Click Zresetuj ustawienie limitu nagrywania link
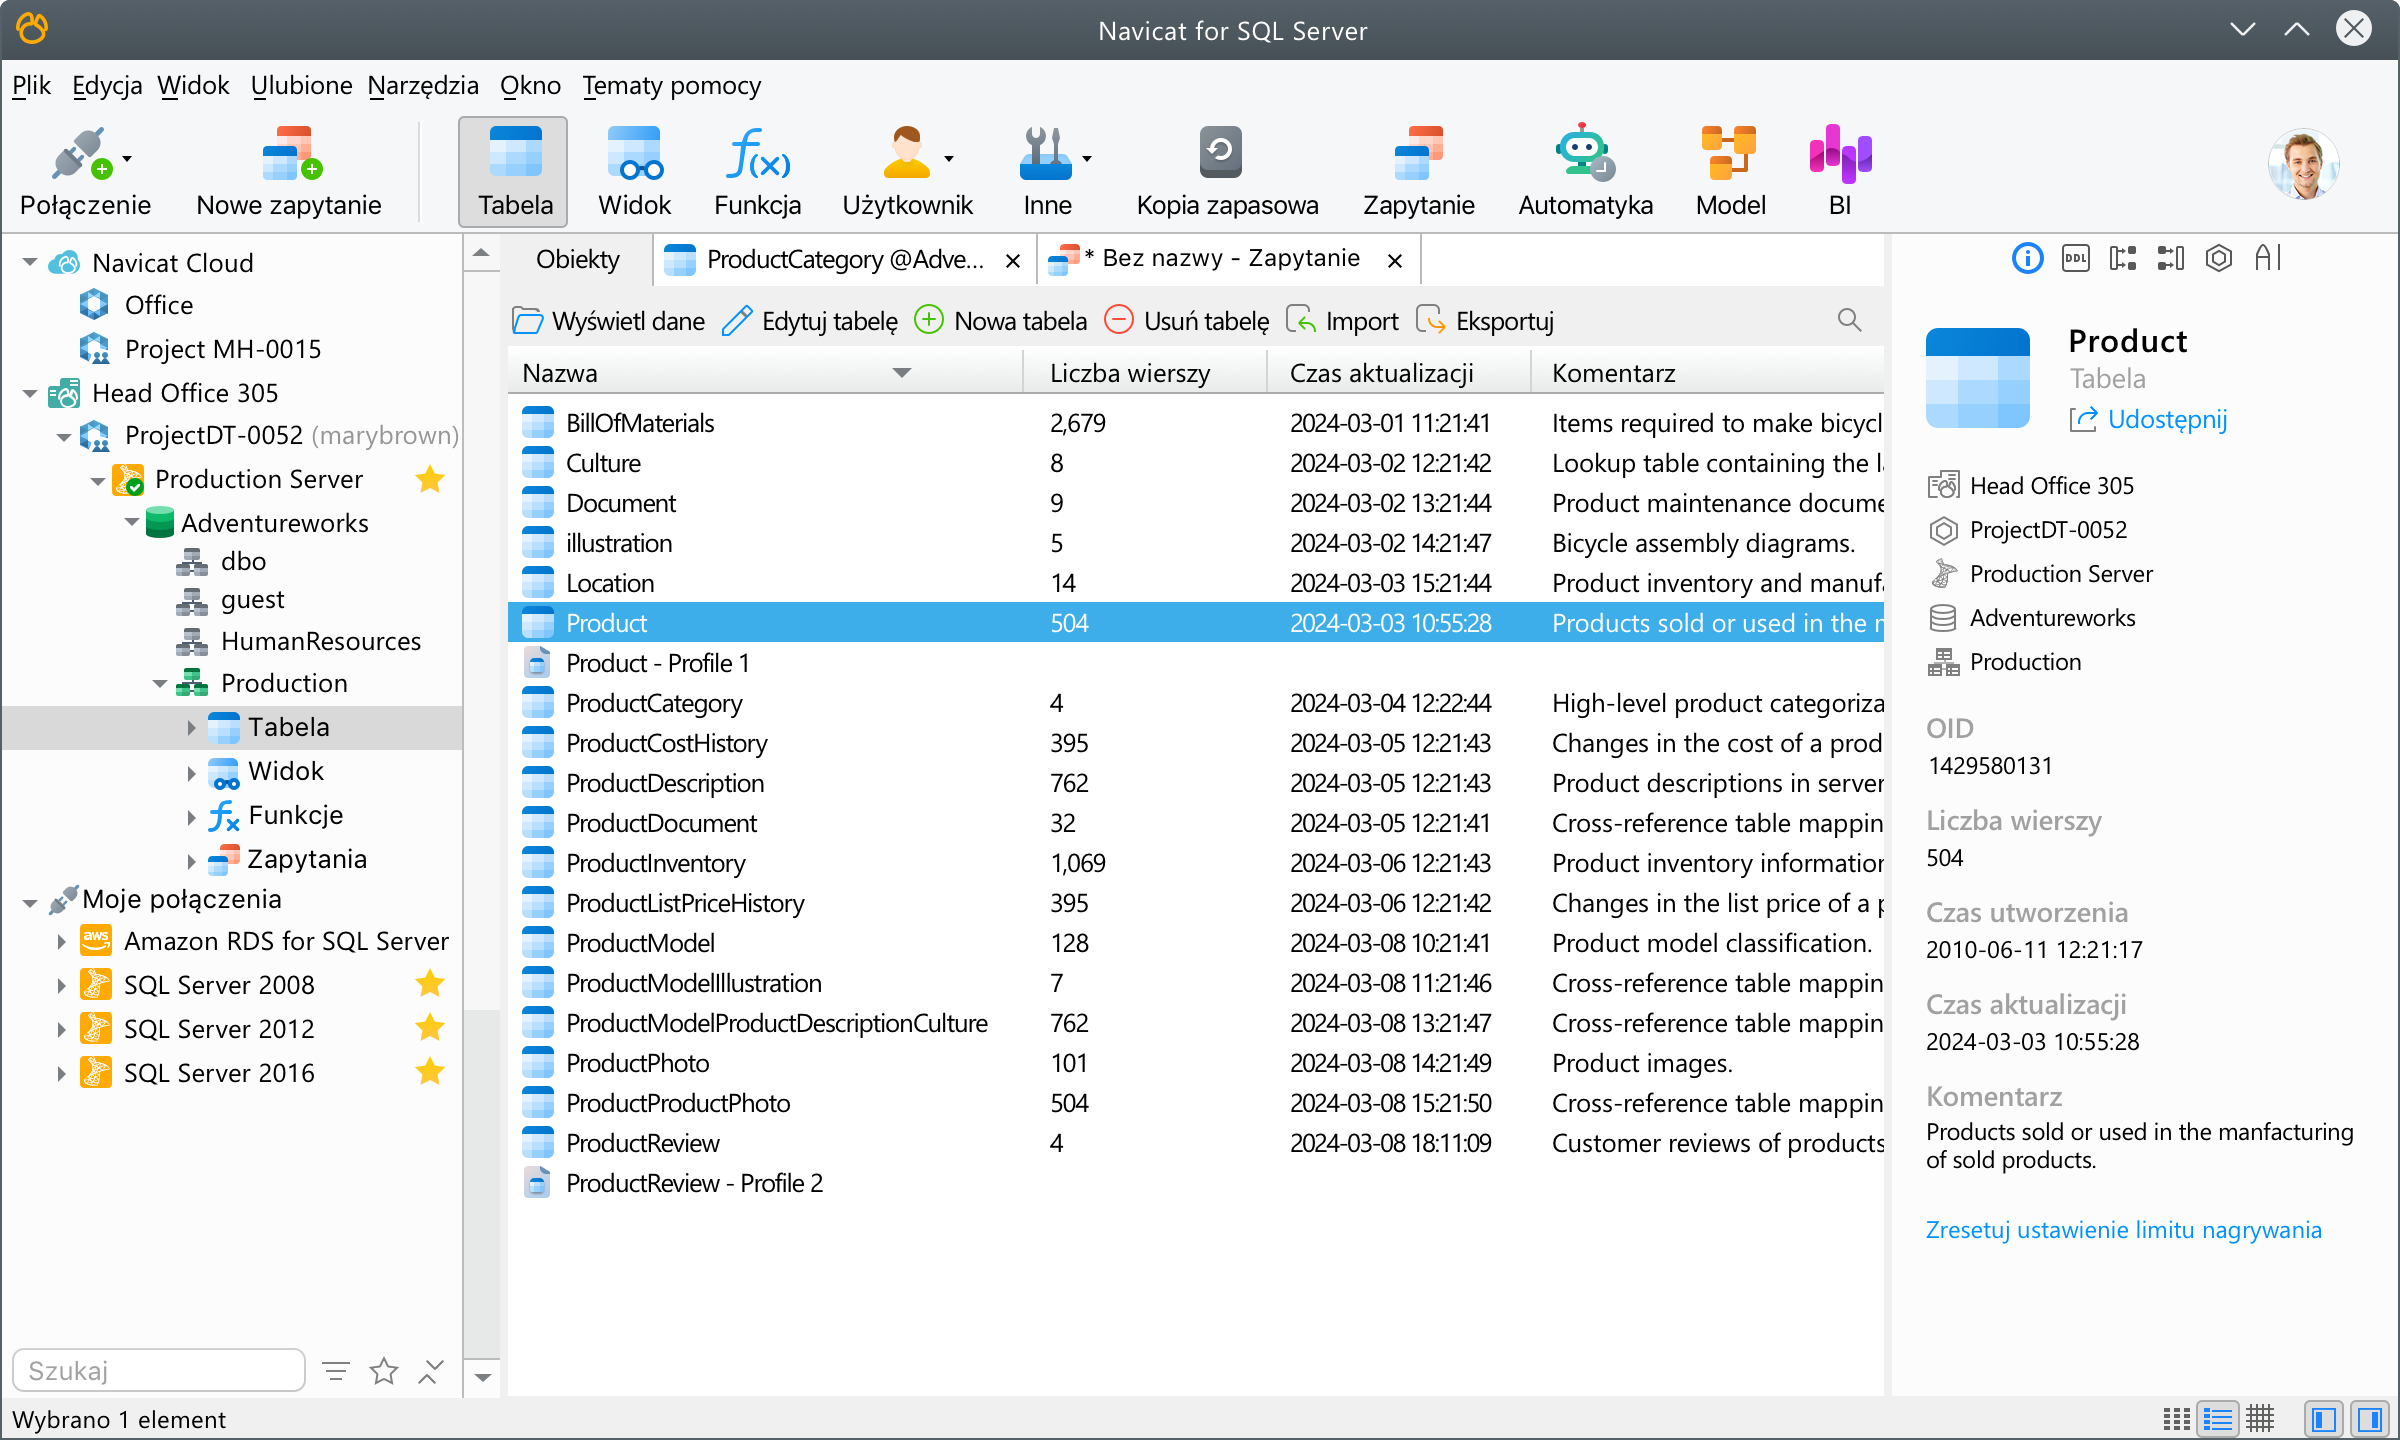The height and width of the screenshot is (1440, 2400). (x=2123, y=1230)
